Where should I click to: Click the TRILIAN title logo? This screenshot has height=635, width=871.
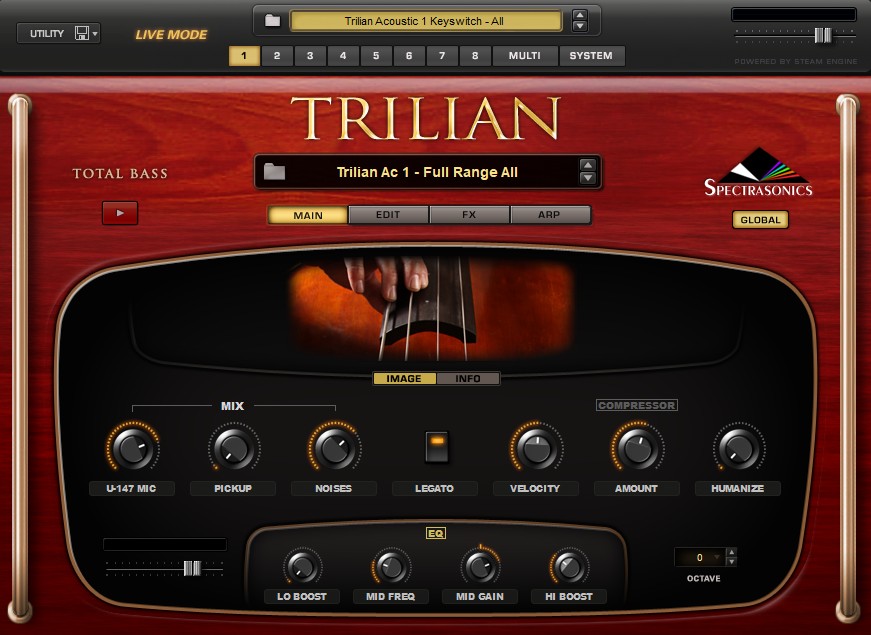pos(425,118)
